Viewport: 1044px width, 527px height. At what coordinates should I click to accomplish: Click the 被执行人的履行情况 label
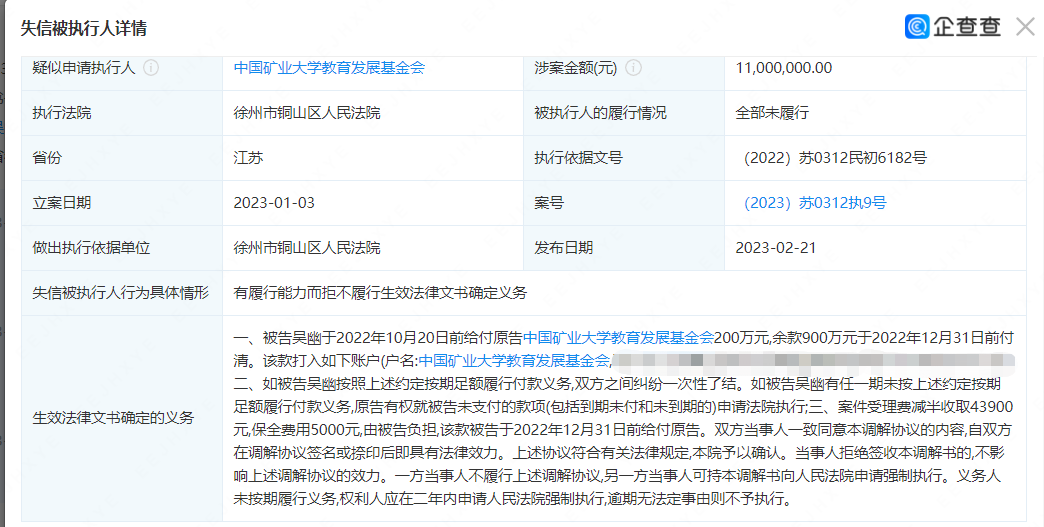[600, 113]
